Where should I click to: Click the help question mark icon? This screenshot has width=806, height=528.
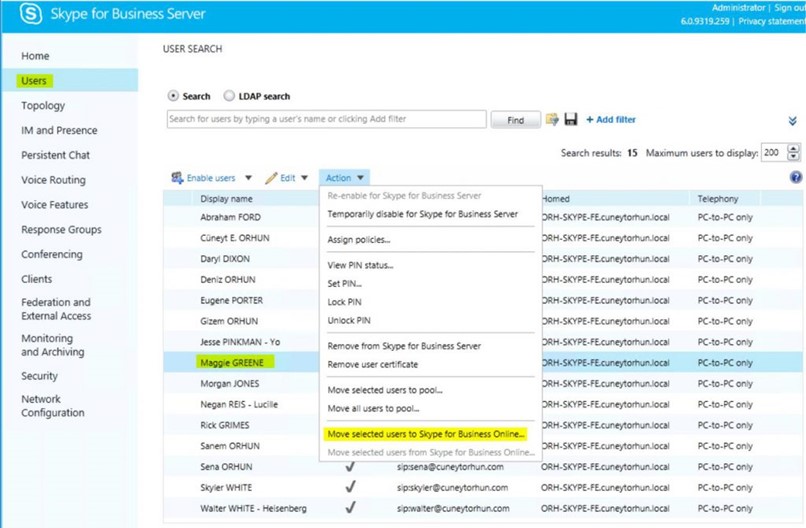[796, 177]
